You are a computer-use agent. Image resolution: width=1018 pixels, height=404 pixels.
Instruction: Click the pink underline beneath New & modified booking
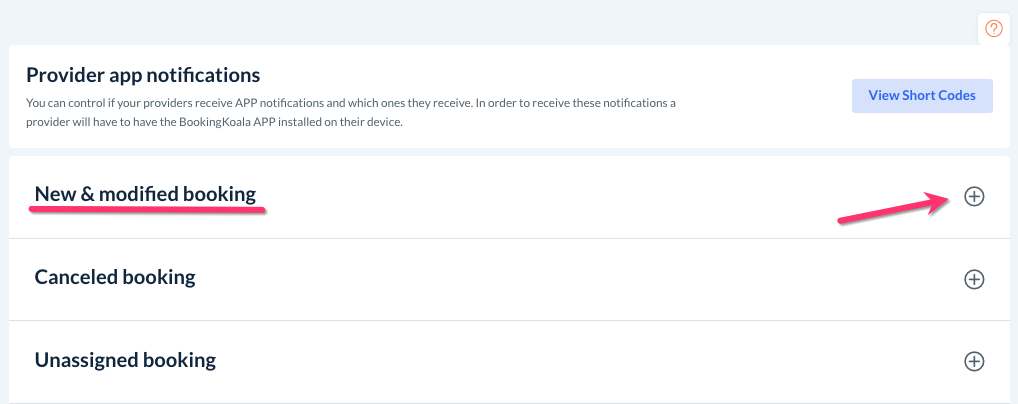[x=147, y=212]
